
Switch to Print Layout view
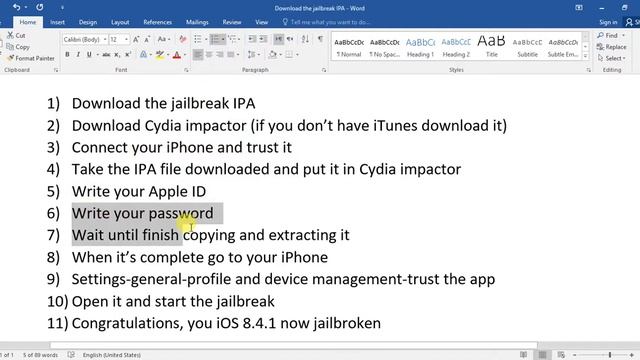point(542,355)
